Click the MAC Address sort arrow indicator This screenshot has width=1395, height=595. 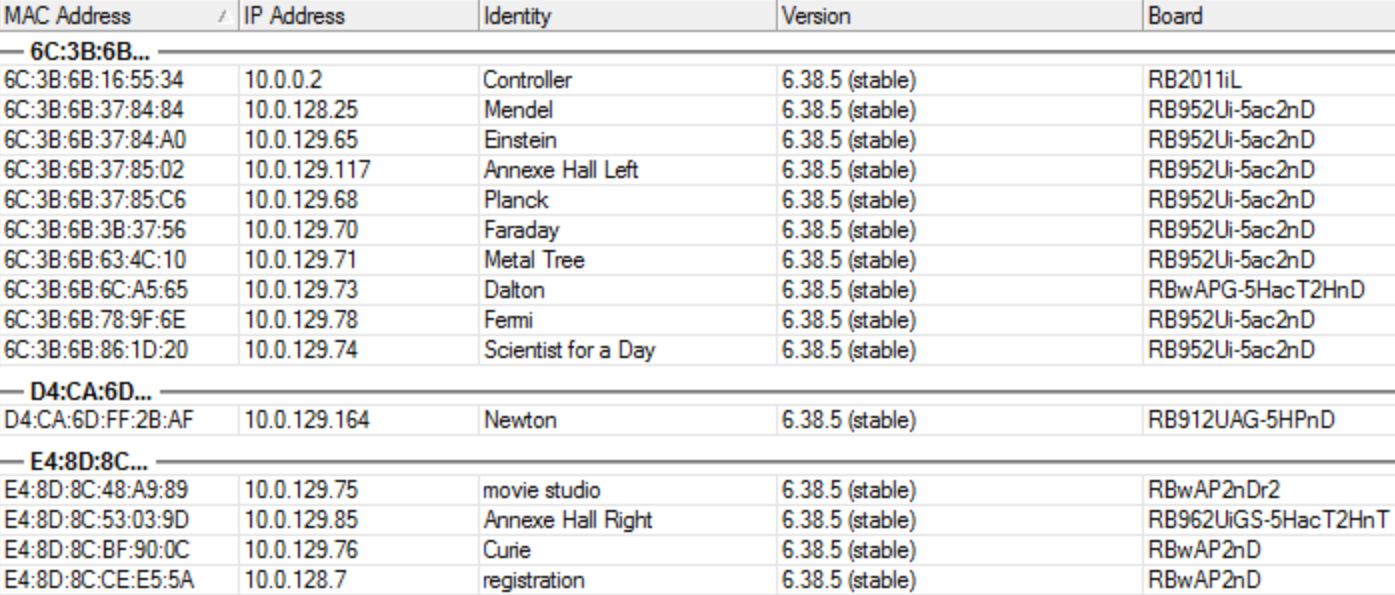click(x=222, y=16)
